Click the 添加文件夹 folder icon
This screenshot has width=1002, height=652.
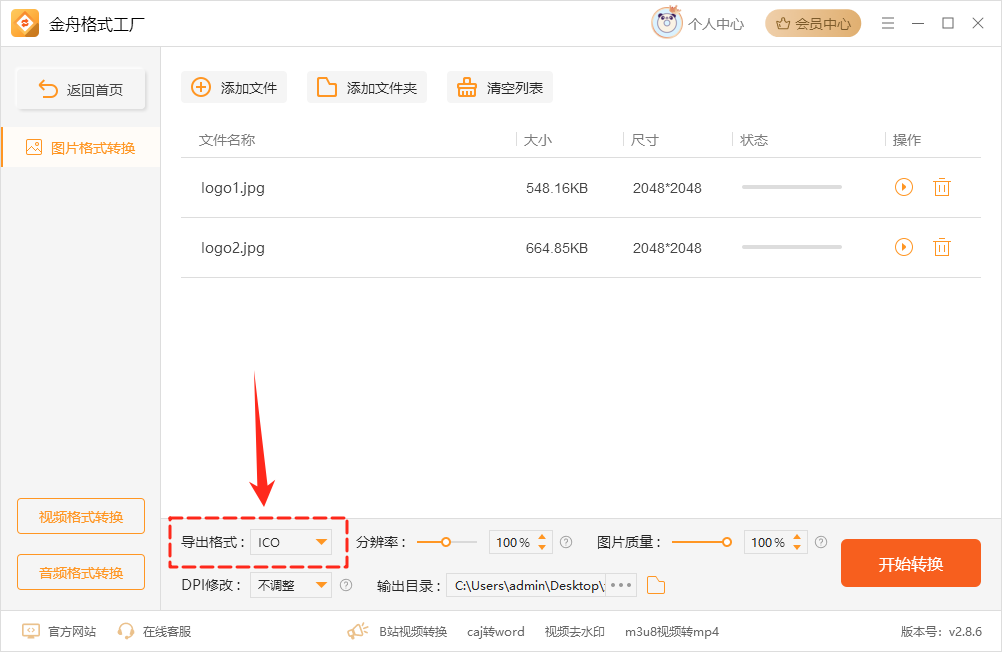(x=326, y=87)
